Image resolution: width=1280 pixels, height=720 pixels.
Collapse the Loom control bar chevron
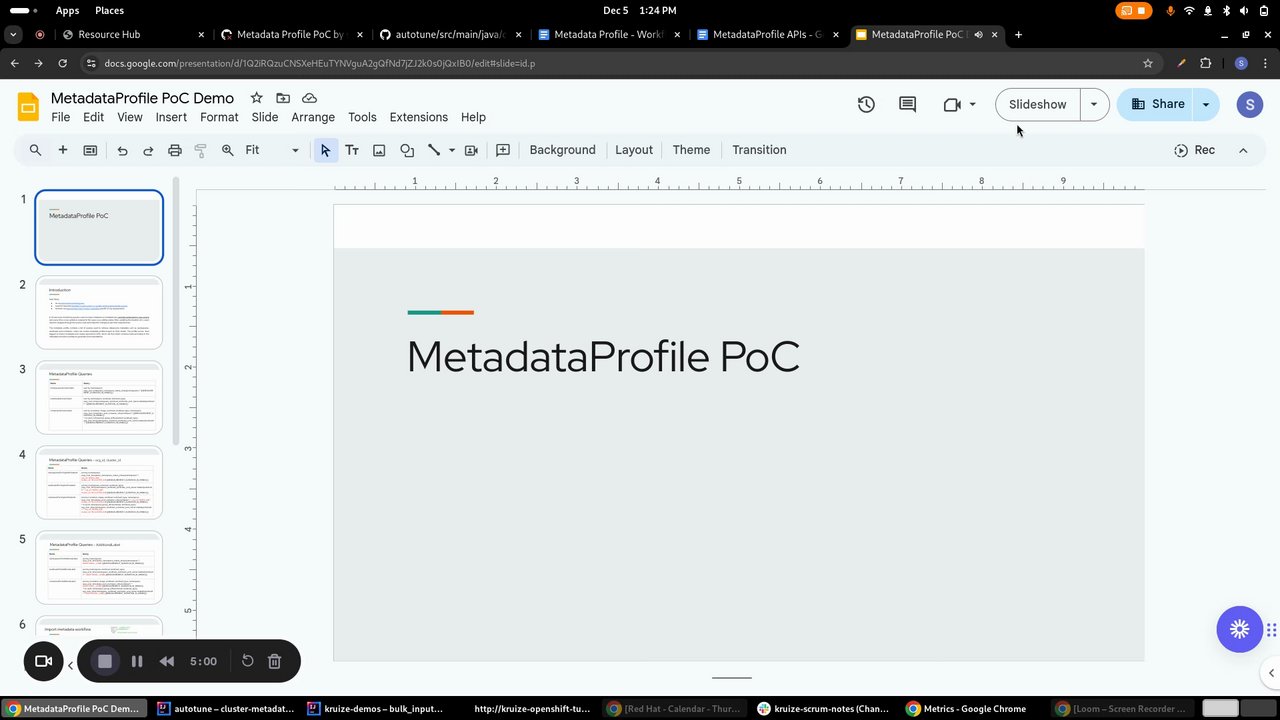click(x=70, y=664)
